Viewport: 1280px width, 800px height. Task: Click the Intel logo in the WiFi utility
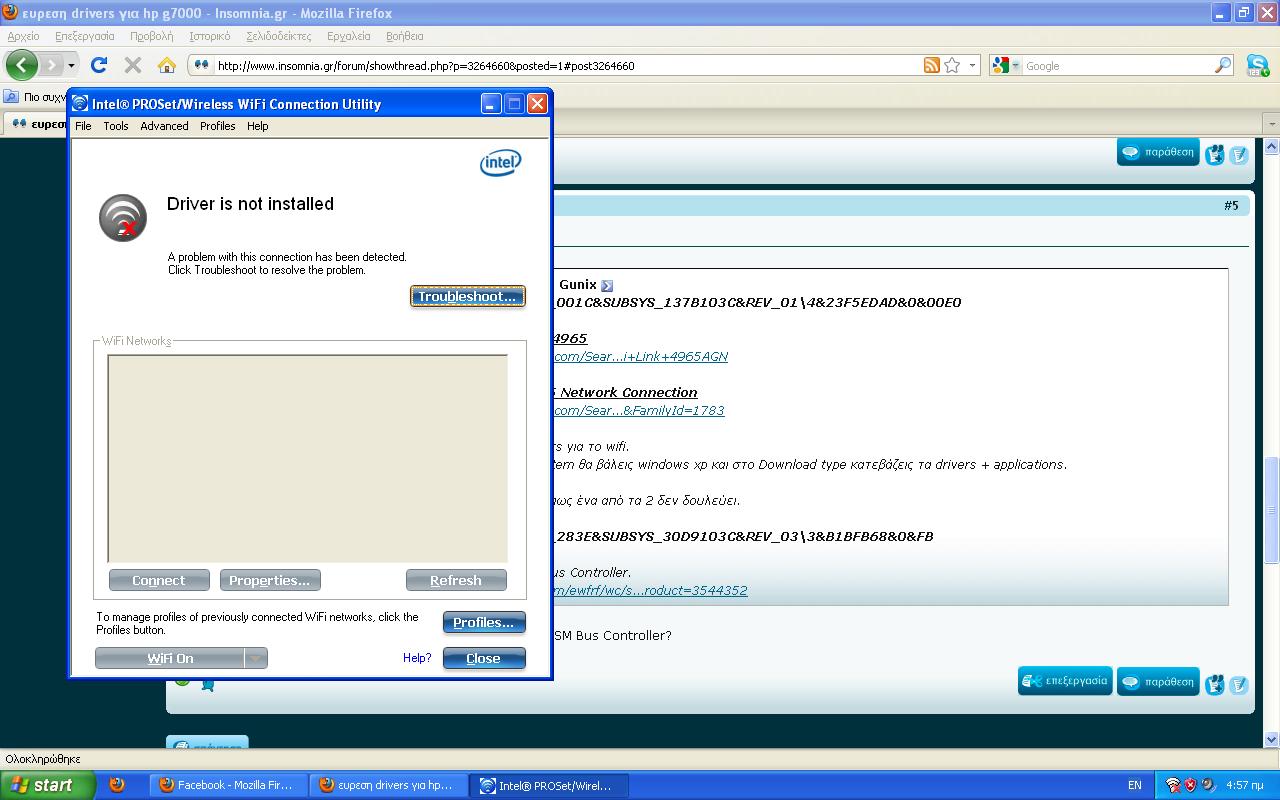click(x=500, y=163)
